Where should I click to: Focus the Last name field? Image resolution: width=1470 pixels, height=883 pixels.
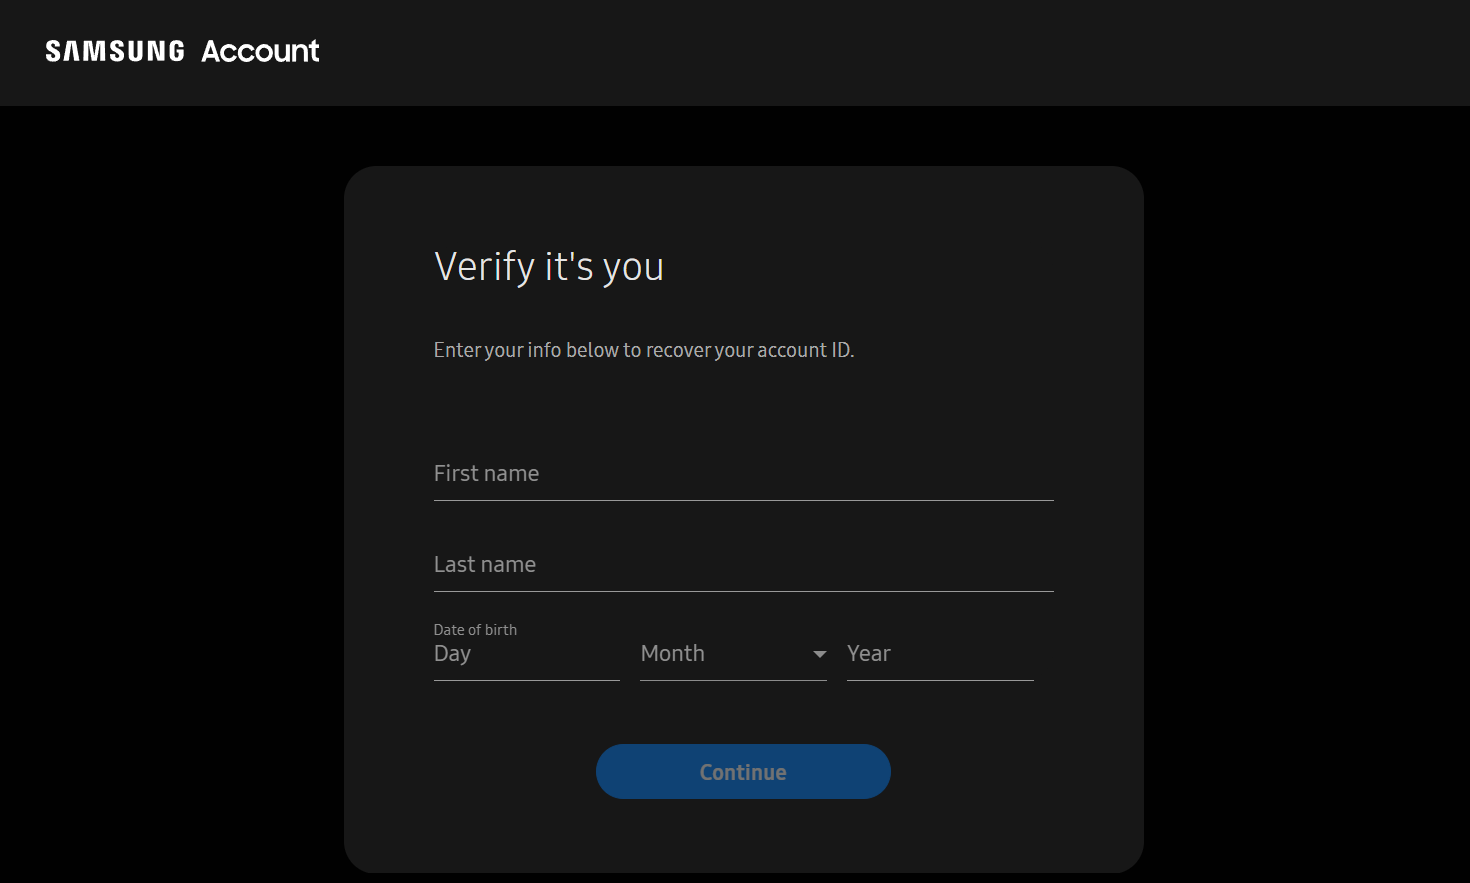(743, 565)
